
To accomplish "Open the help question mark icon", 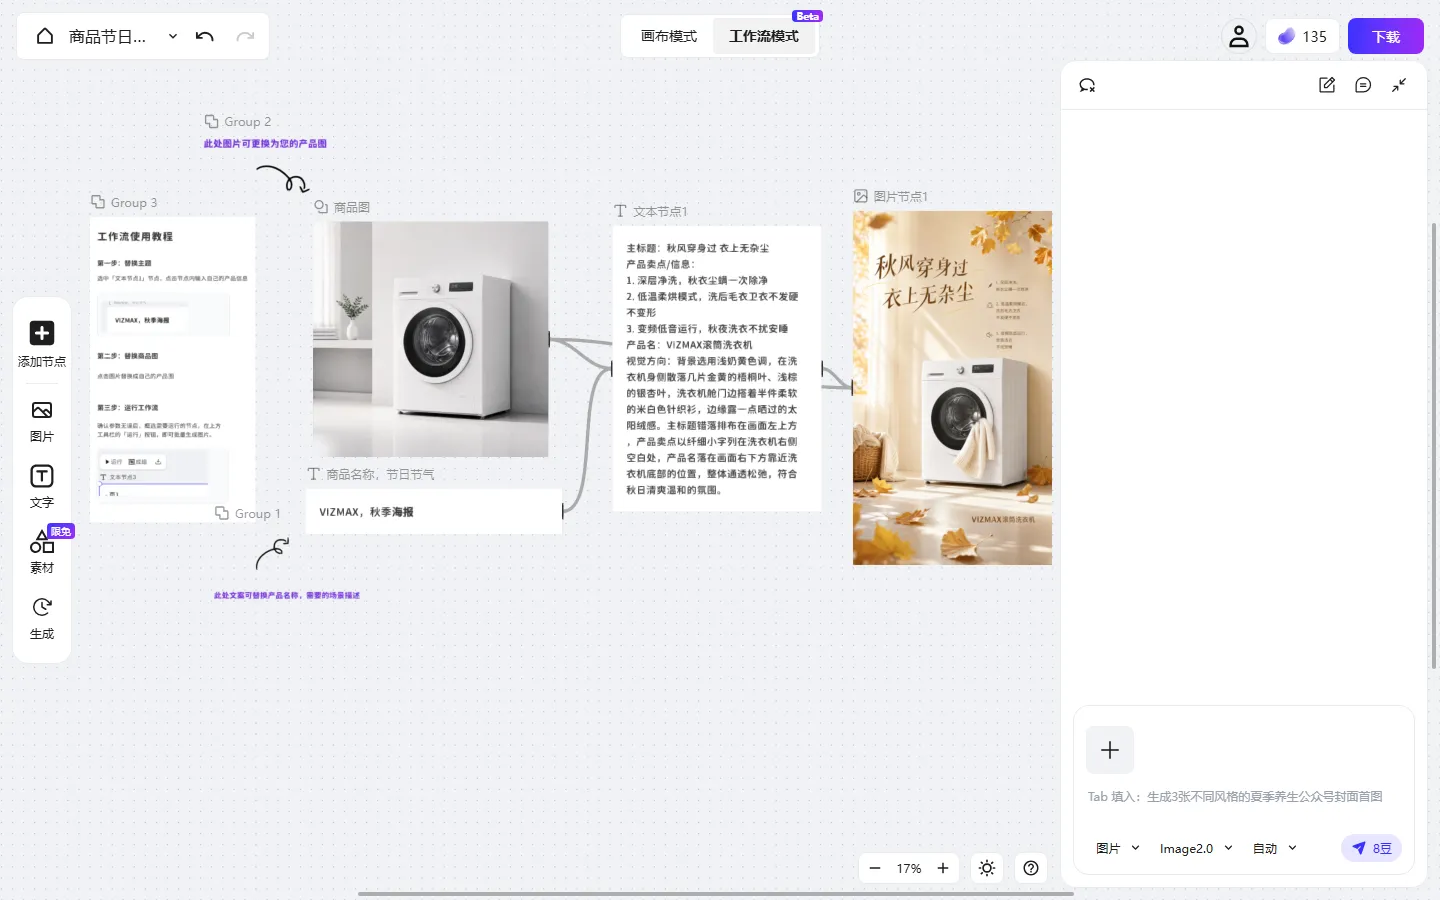I will tap(1031, 868).
